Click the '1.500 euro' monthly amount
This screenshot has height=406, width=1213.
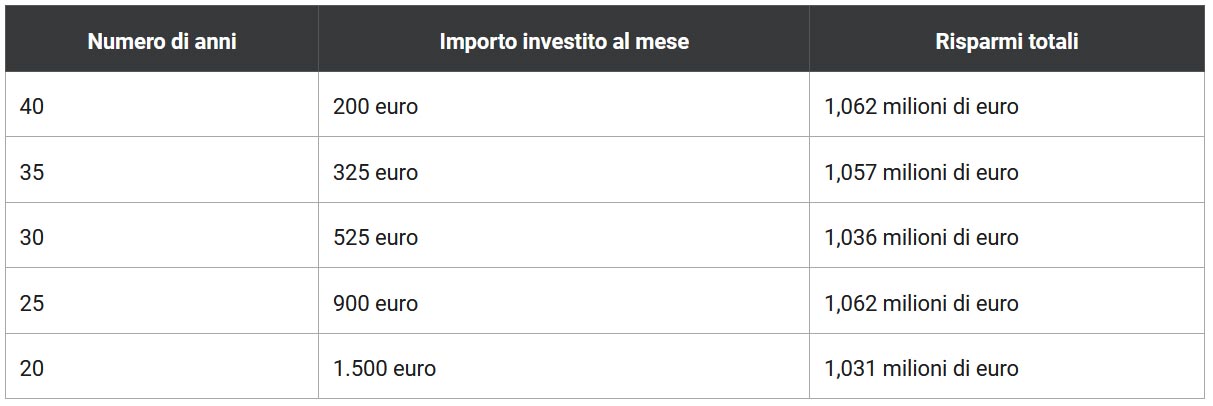[x=384, y=368]
